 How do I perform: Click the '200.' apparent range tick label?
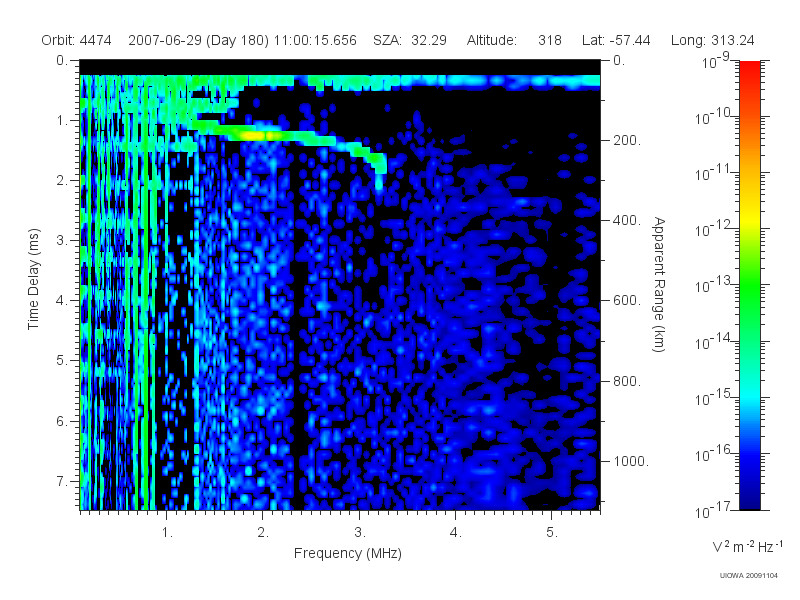(627, 140)
